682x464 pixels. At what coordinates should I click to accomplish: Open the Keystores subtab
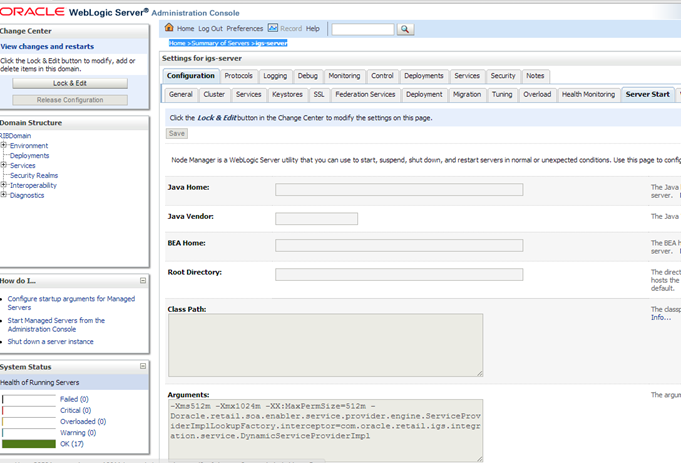coord(287,94)
